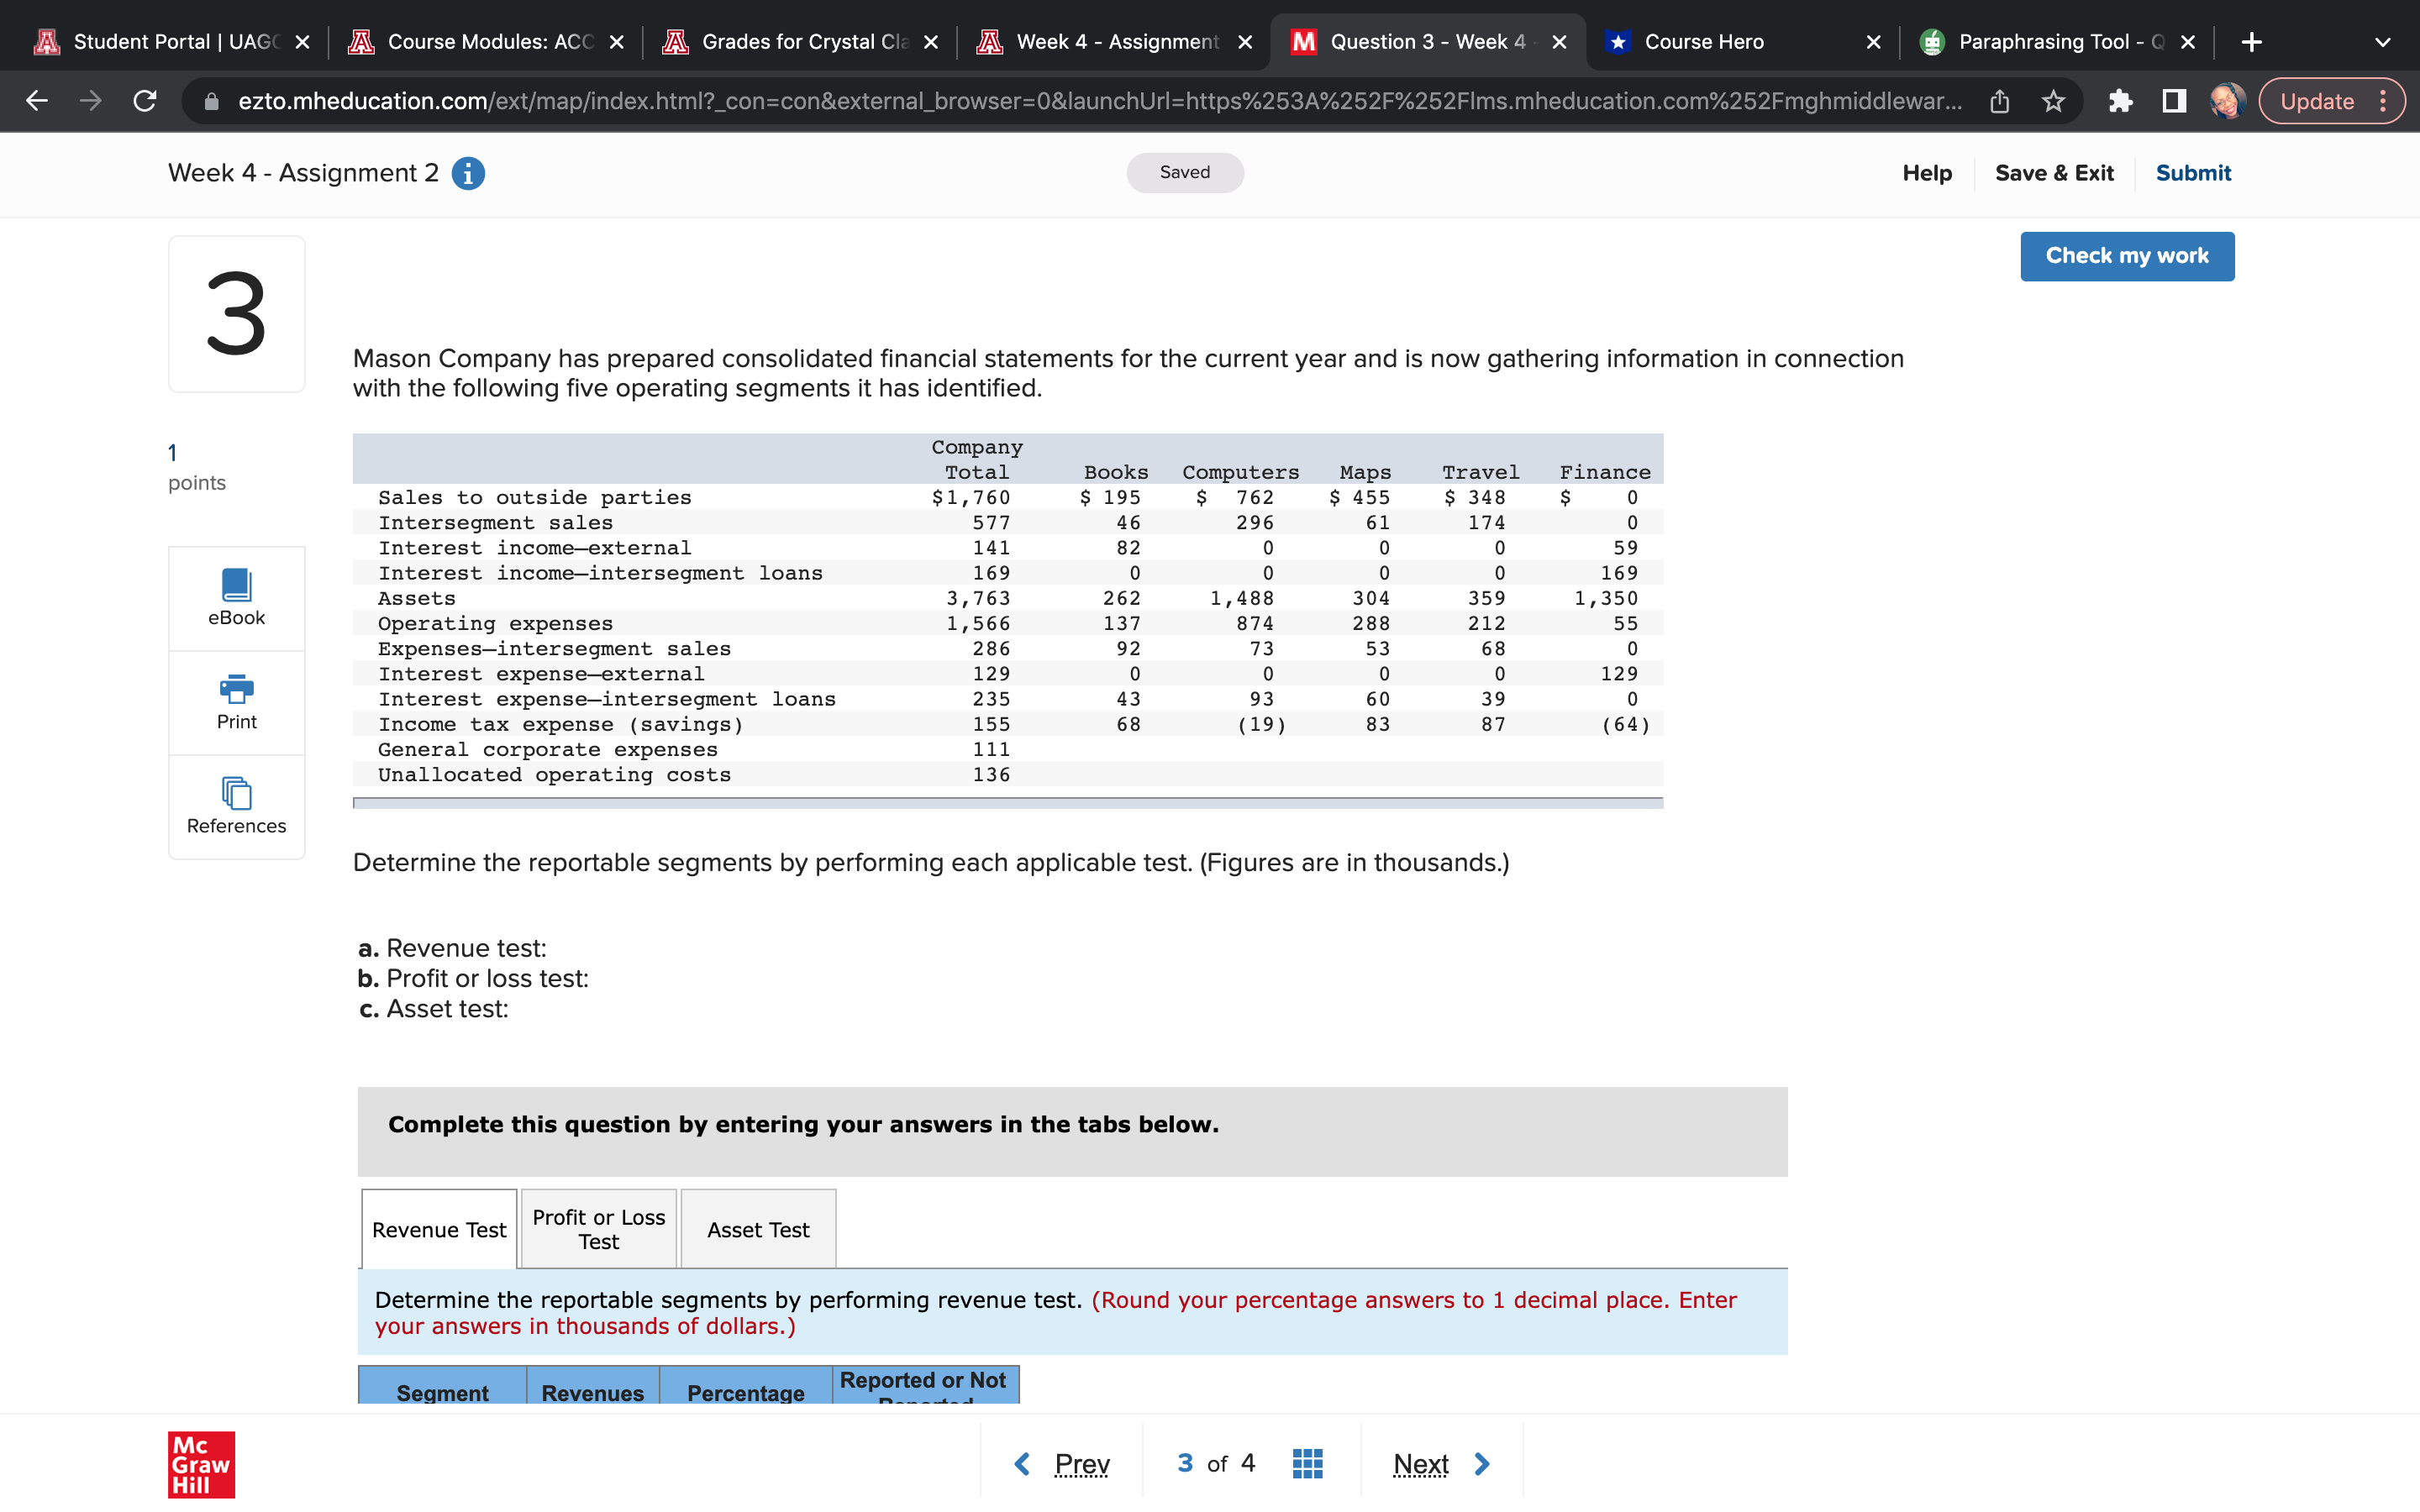This screenshot has height=1512, width=2420.
Task: Expand the tab search chevron
Action: tap(2383, 42)
